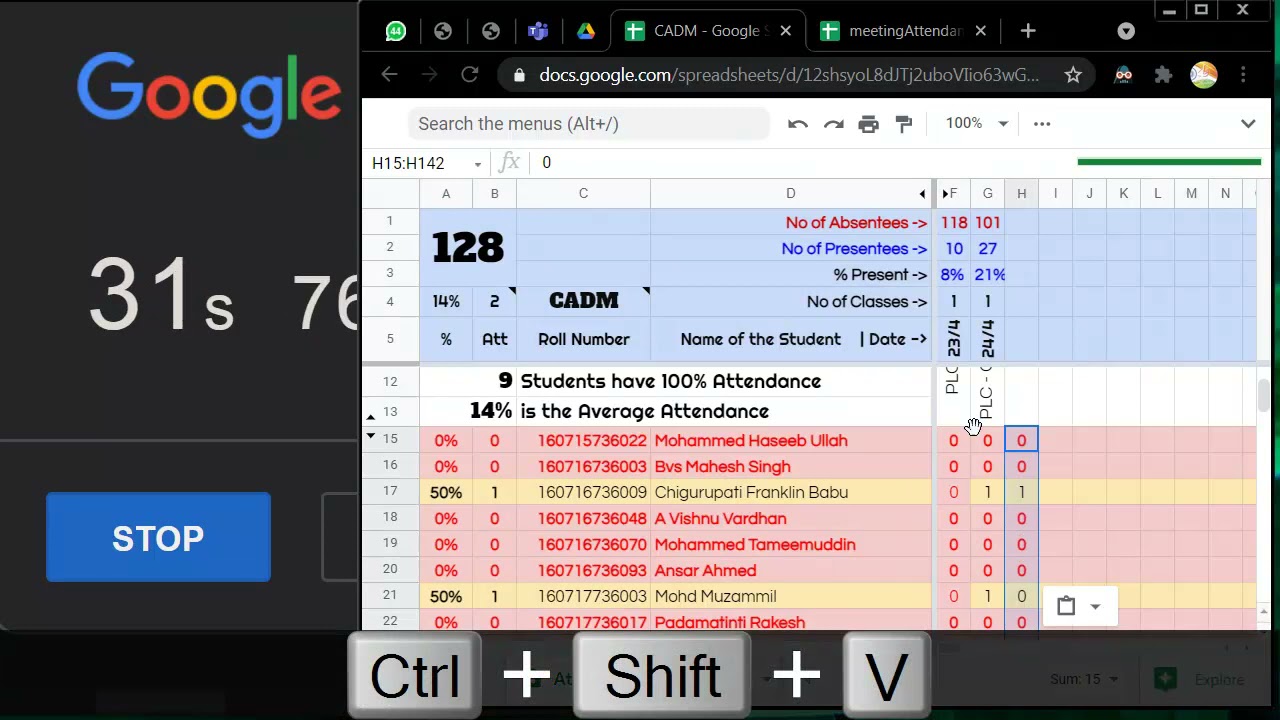Select column H header
Screen dimensions: 1280x720
pyautogui.click(x=1021, y=193)
